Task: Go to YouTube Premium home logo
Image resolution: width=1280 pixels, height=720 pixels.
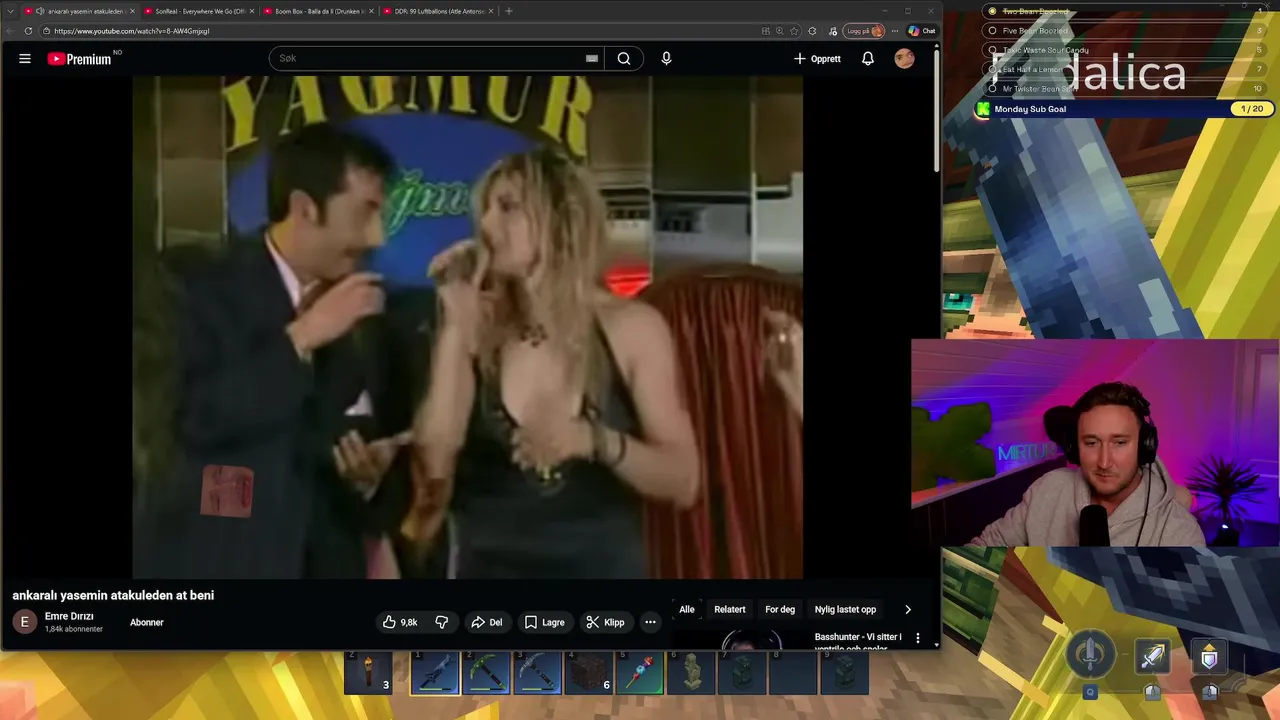Action: [80, 59]
